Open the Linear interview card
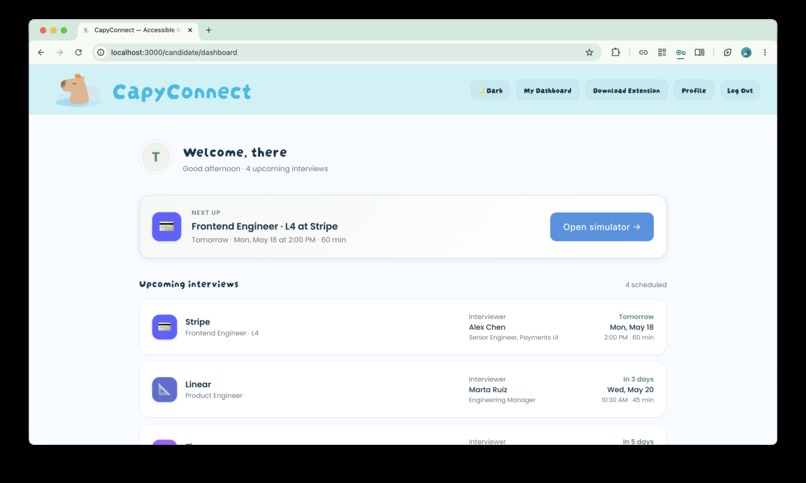 coord(403,389)
